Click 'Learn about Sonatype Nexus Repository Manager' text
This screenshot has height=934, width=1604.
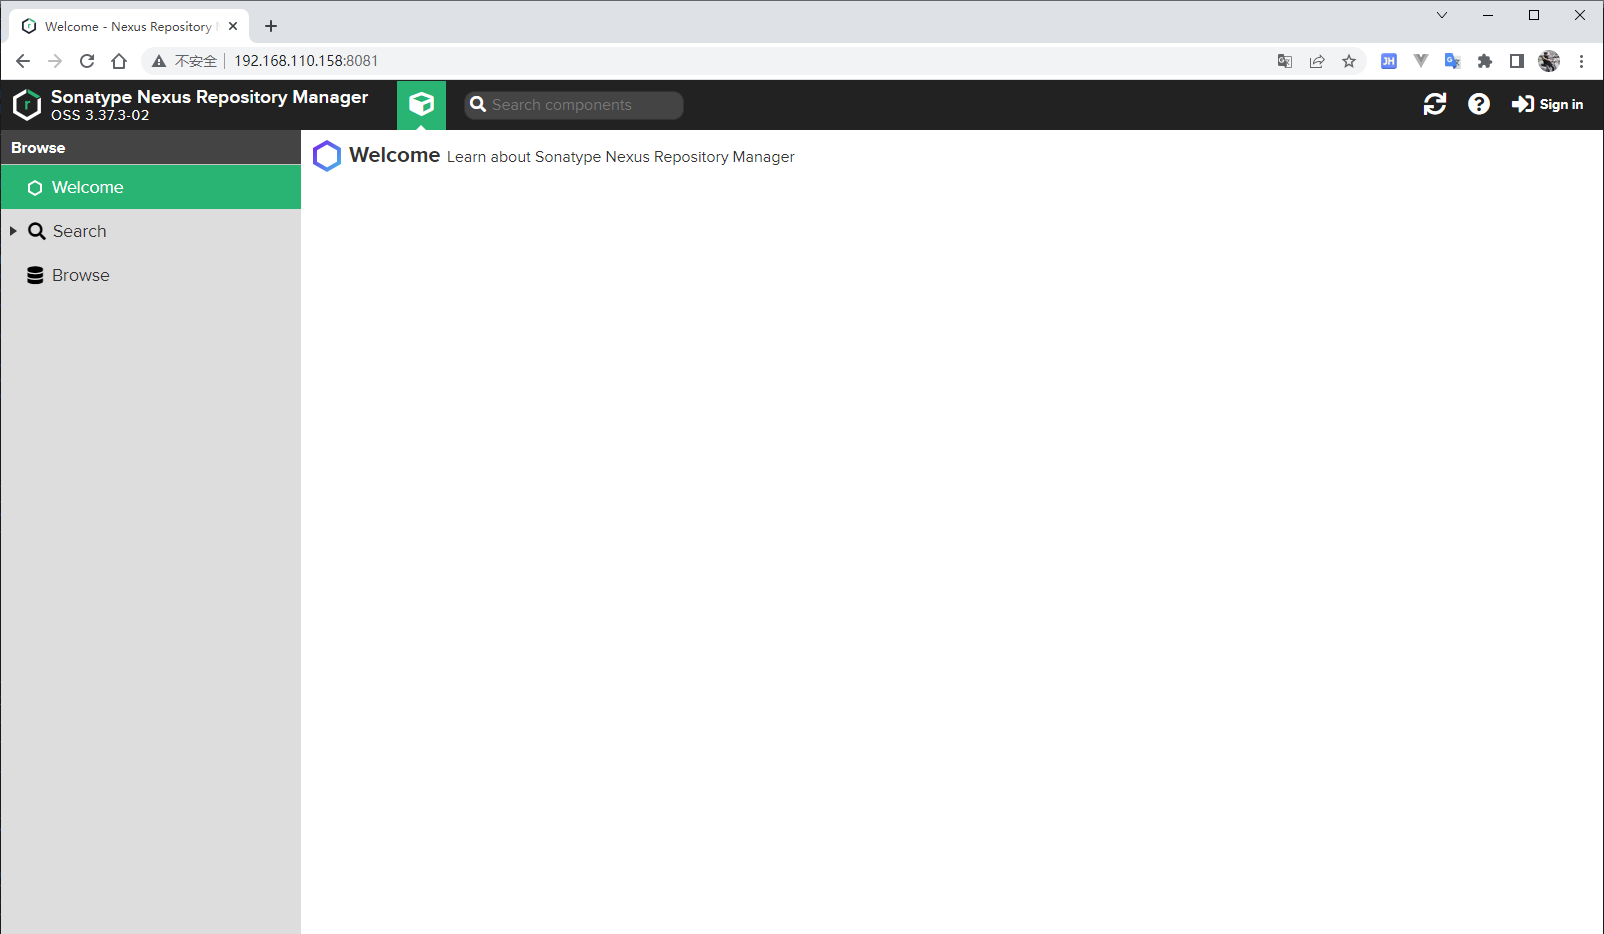[621, 157]
